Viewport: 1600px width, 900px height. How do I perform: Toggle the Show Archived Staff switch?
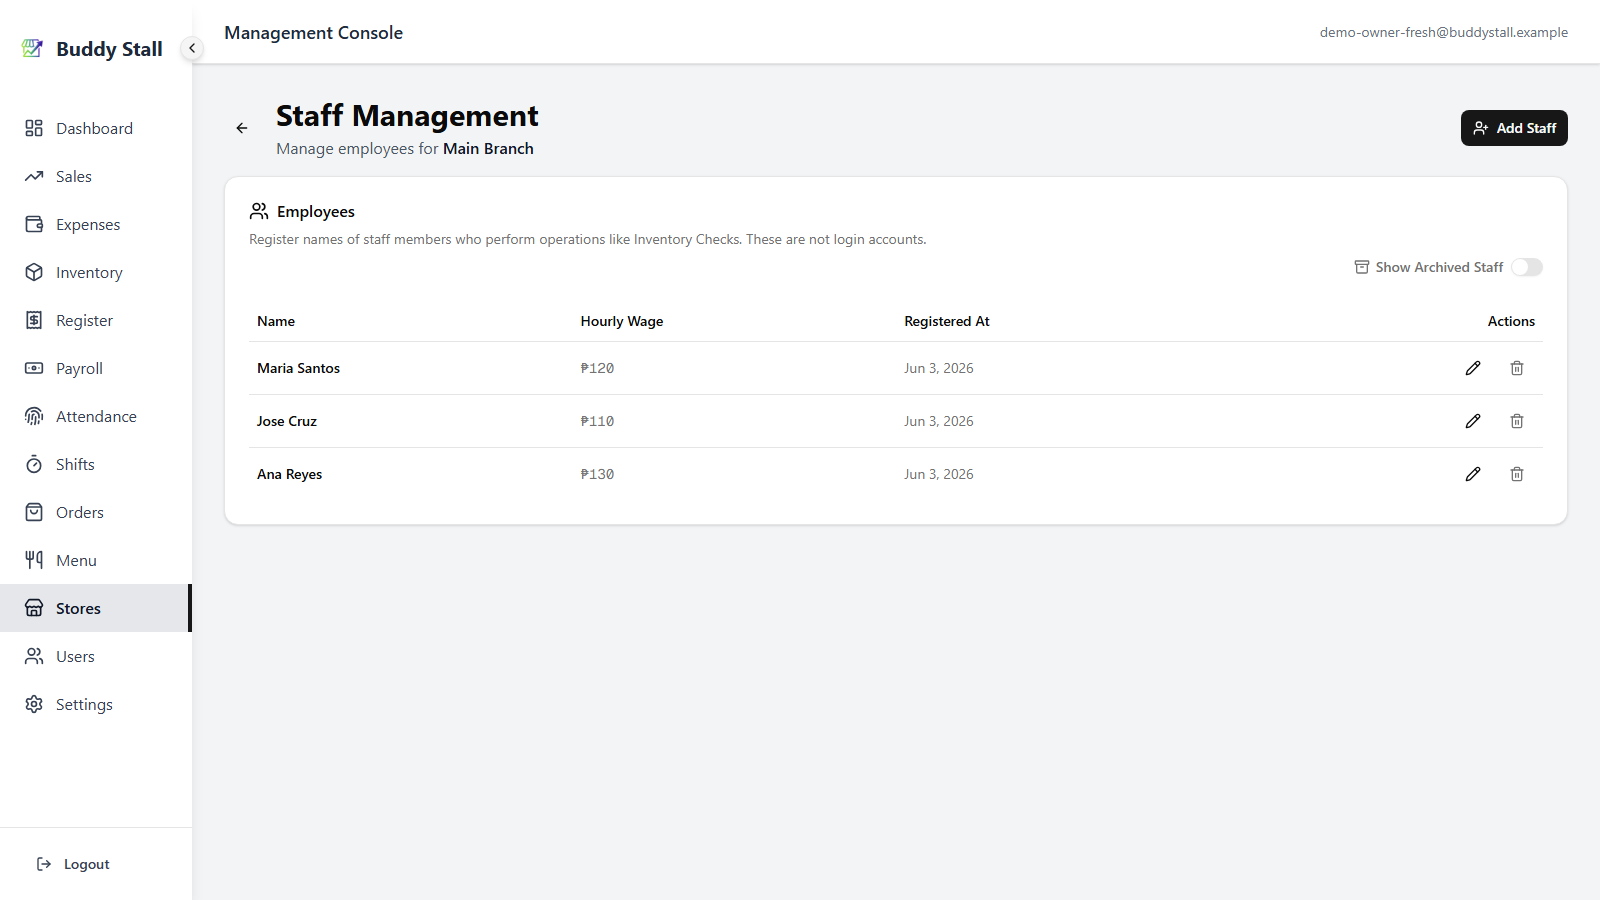[1527, 267]
